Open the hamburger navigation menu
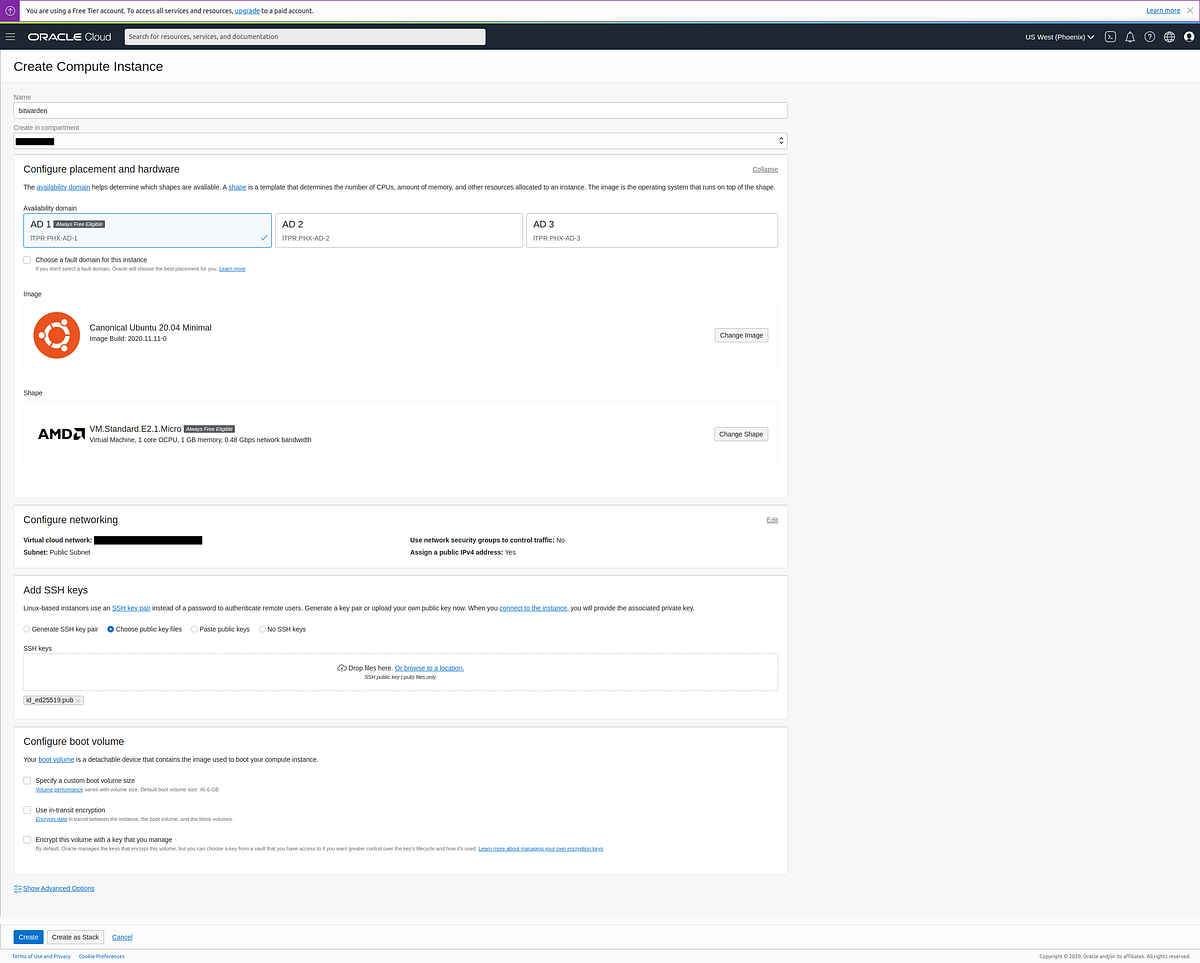1200x963 pixels. click(10, 36)
